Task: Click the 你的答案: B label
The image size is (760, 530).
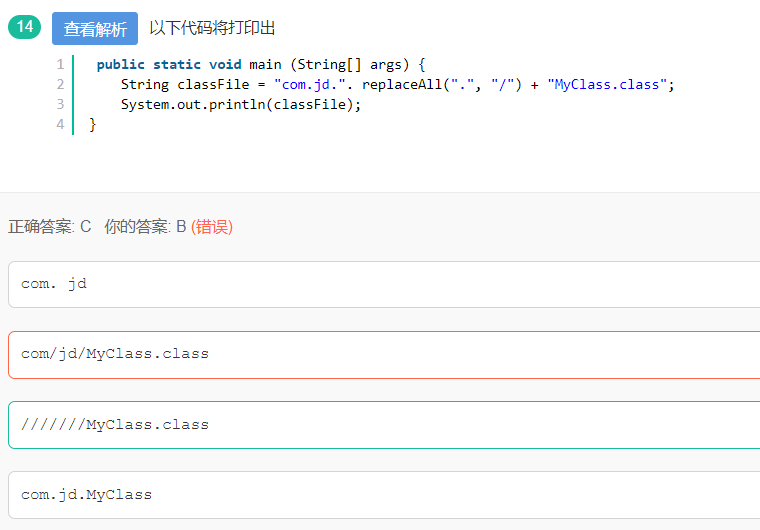Action: (145, 227)
